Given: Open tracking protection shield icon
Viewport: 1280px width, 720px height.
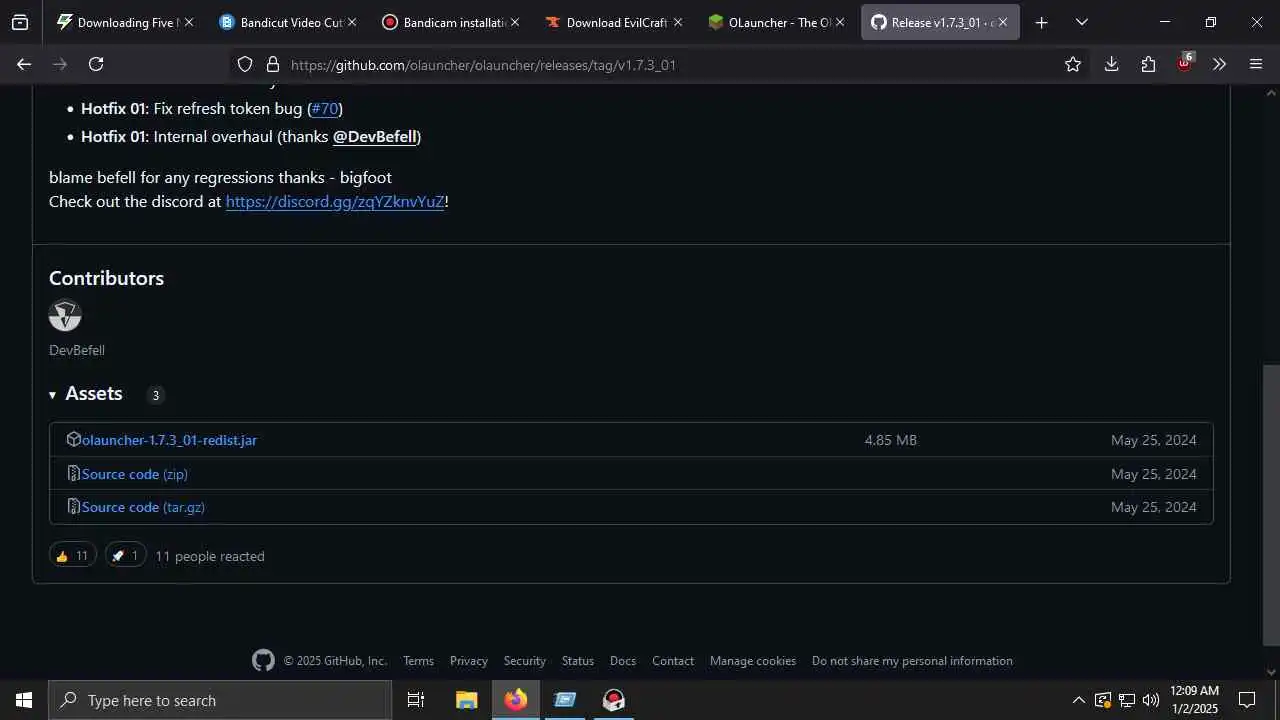Looking at the screenshot, I should (245, 64).
